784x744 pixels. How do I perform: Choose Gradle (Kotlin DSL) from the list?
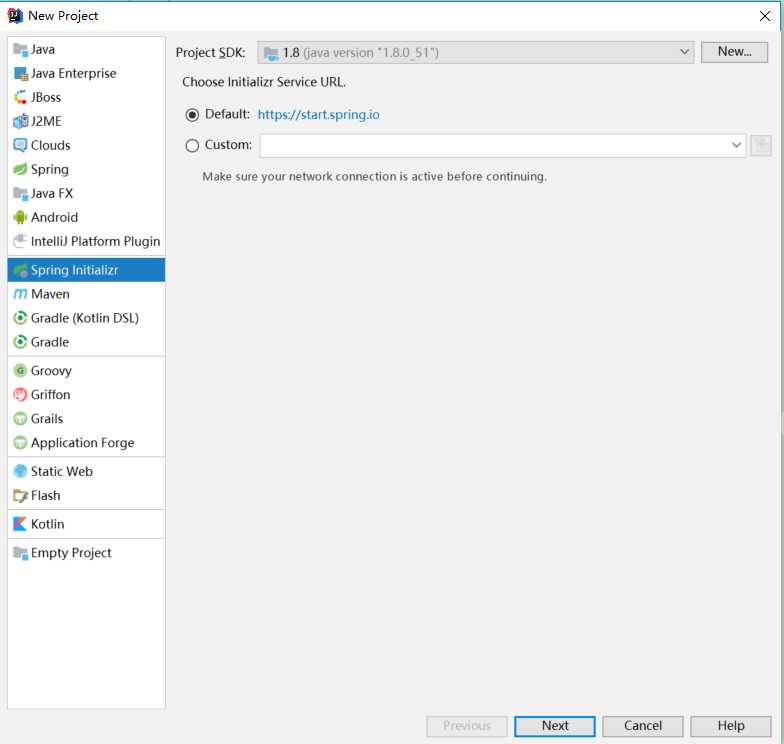[x=84, y=318]
